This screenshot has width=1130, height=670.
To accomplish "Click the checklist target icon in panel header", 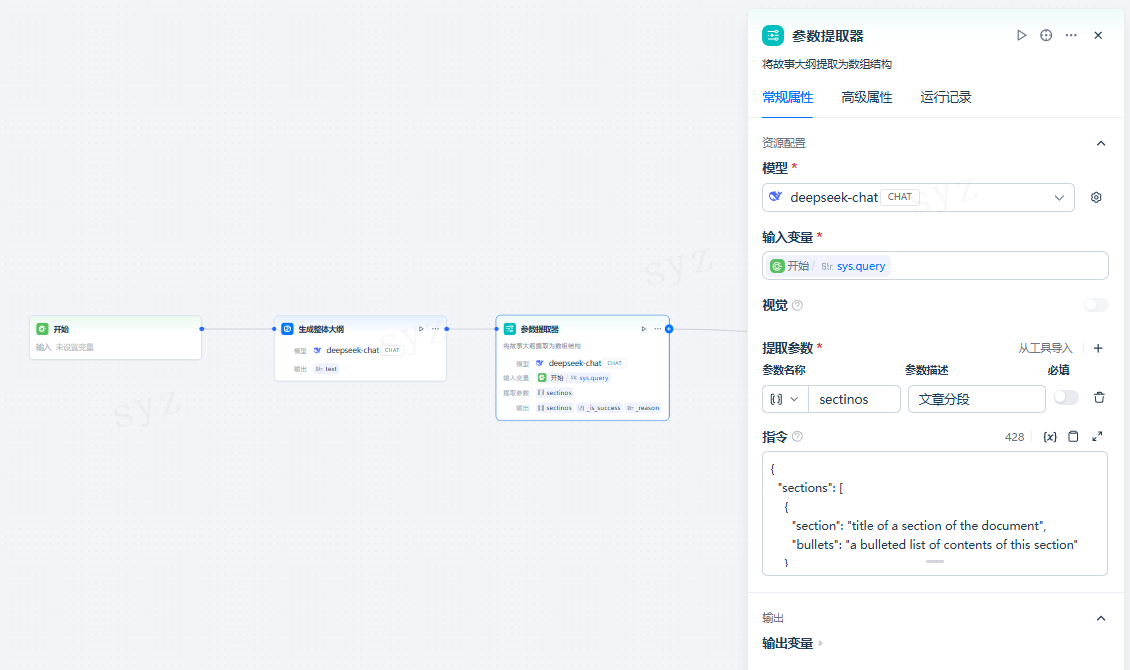I will (1045, 35).
